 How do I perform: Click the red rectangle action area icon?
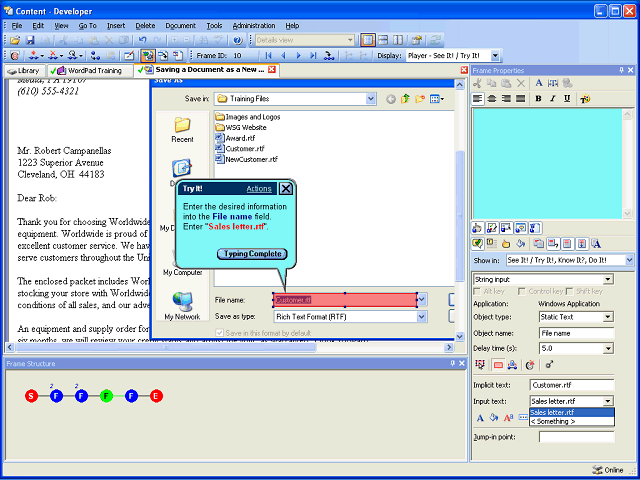click(x=498, y=365)
